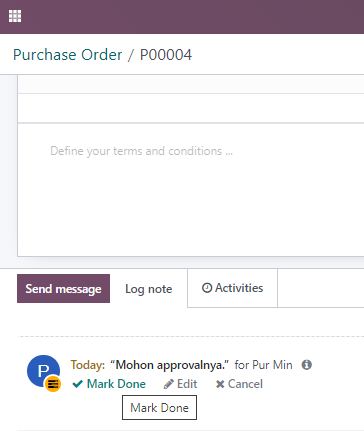Click the blue P user avatar
This screenshot has width=364, height=439.
[x=43, y=371]
